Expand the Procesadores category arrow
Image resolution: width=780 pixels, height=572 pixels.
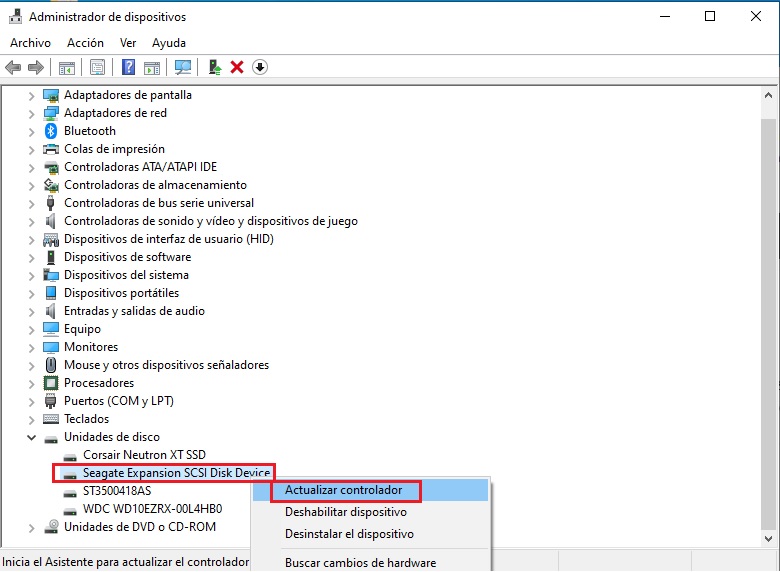point(31,383)
